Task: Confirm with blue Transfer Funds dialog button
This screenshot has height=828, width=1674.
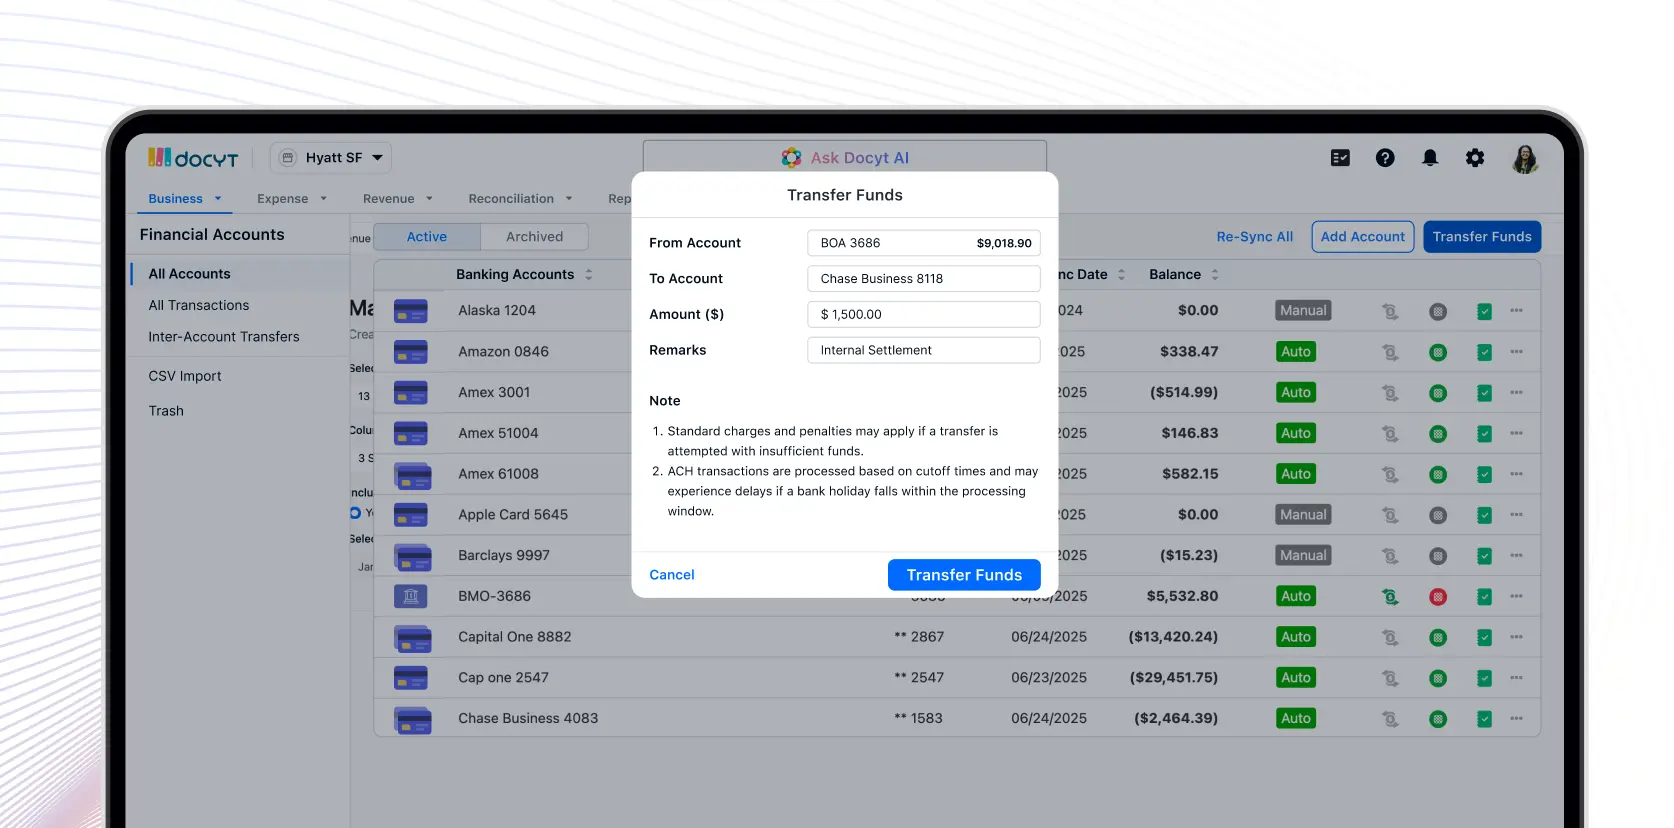Action: tap(964, 575)
